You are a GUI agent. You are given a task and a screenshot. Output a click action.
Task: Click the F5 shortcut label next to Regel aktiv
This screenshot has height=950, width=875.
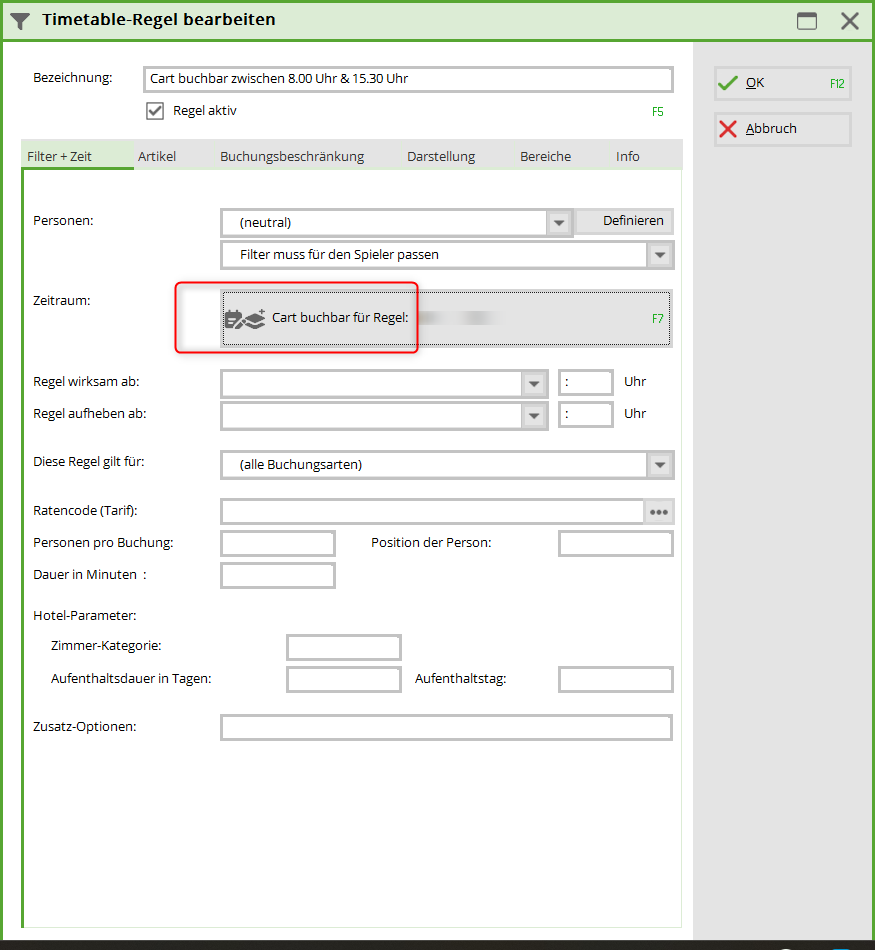point(657,112)
